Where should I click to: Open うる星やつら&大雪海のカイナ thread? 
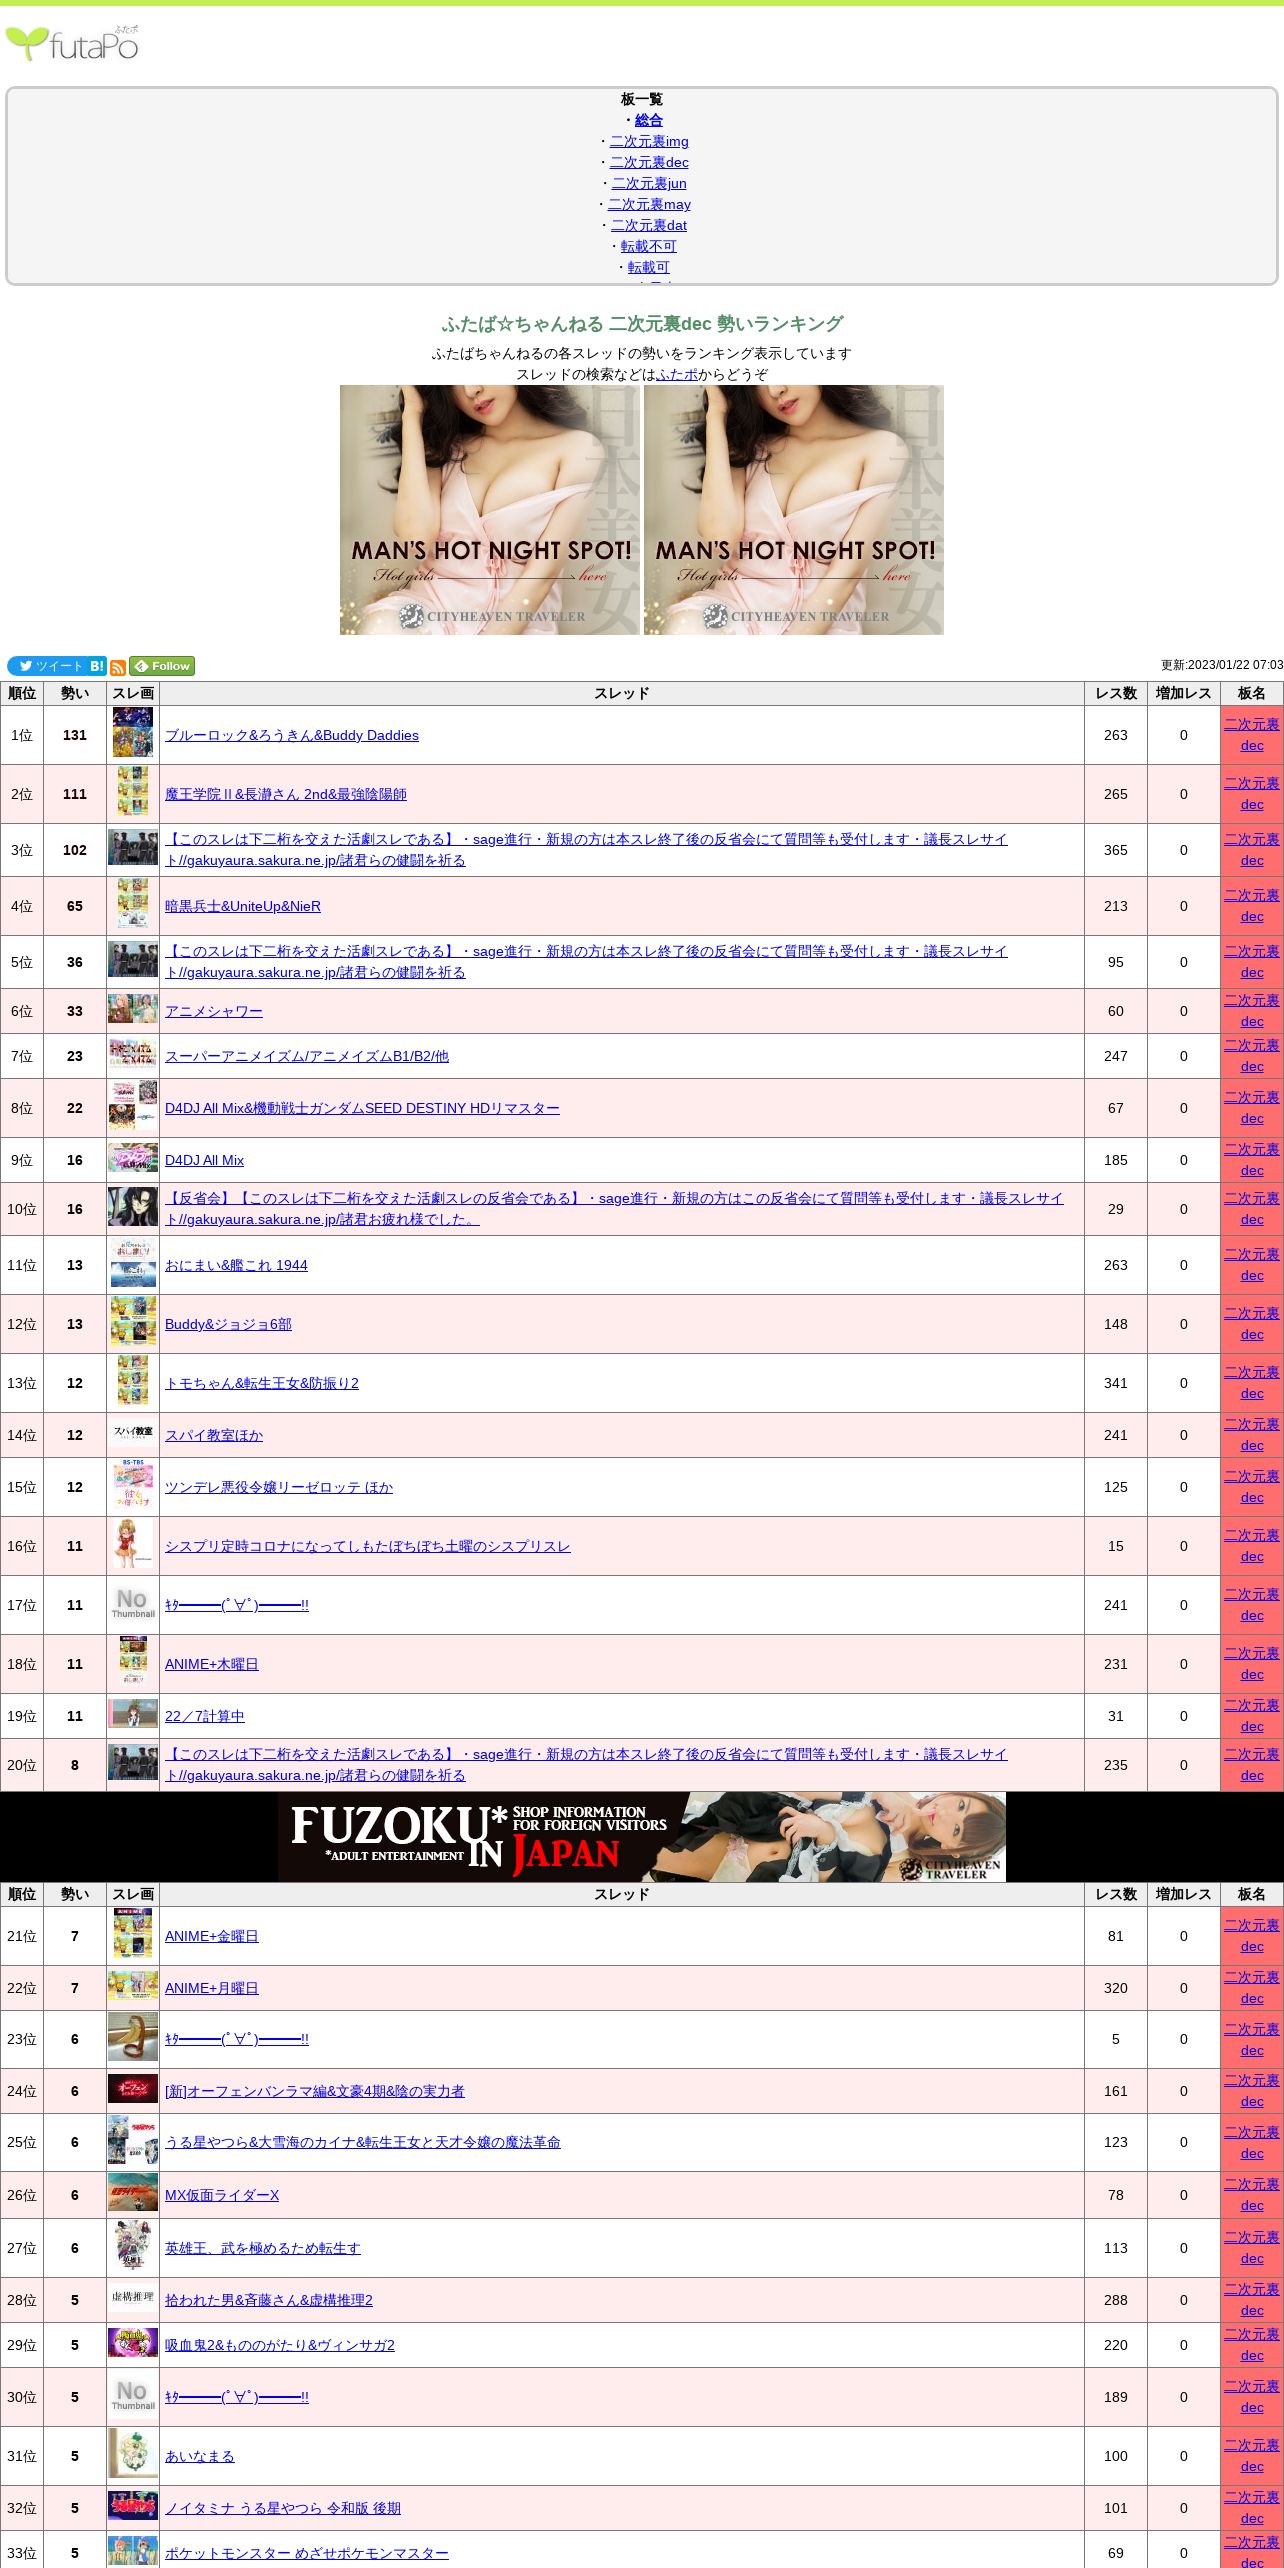[x=363, y=2142]
